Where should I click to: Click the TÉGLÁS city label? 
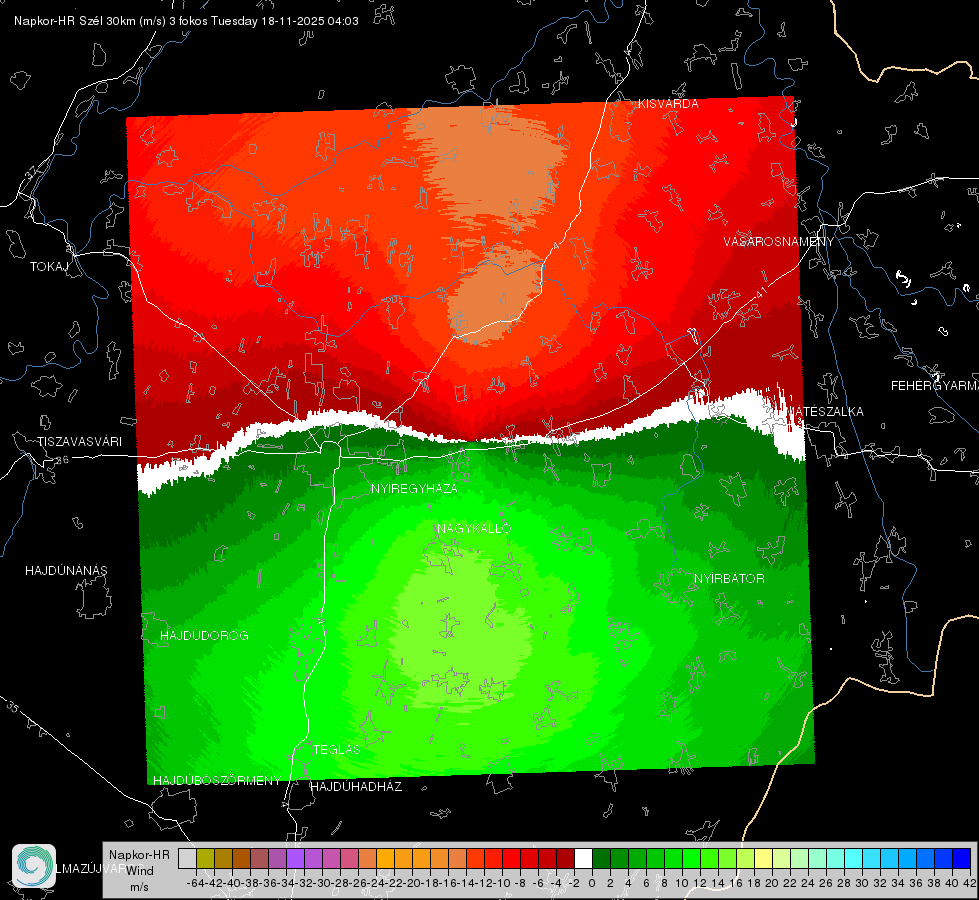pyautogui.click(x=337, y=749)
